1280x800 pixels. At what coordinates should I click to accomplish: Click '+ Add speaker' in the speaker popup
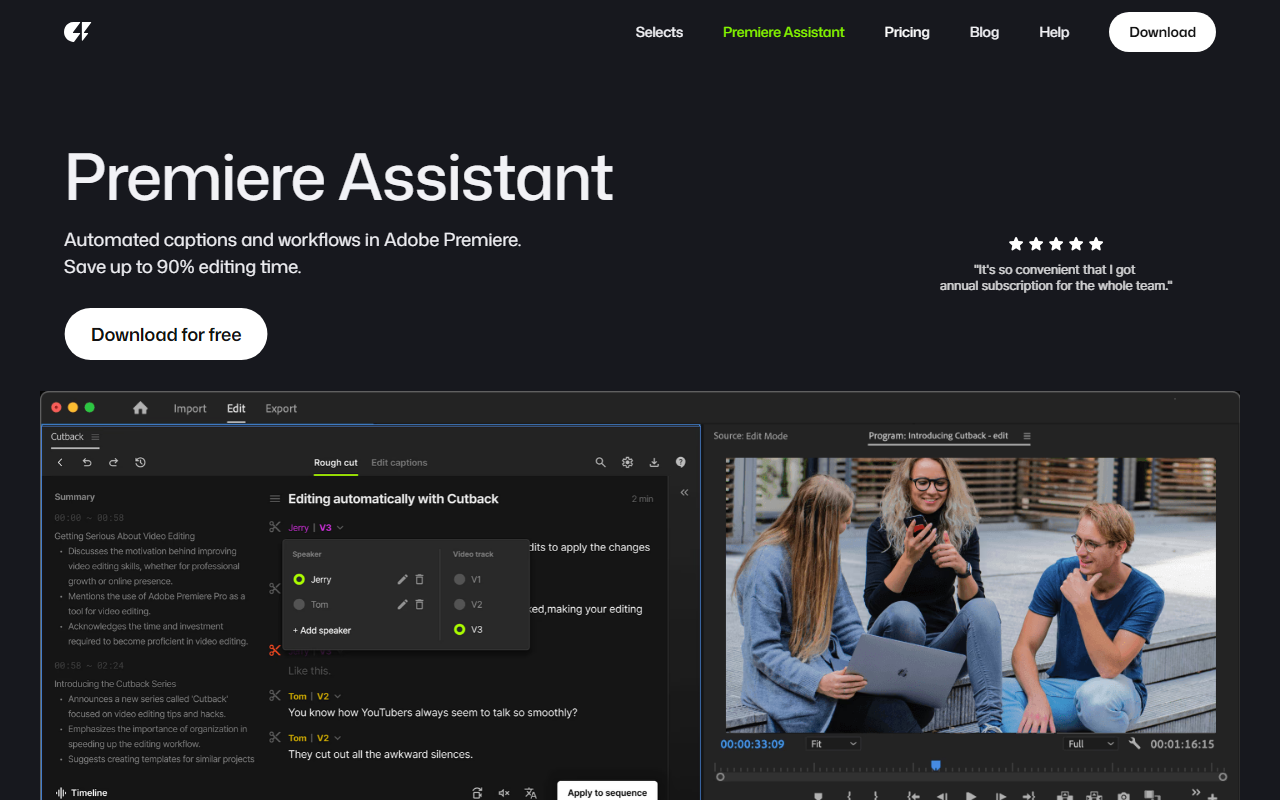pos(322,631)
